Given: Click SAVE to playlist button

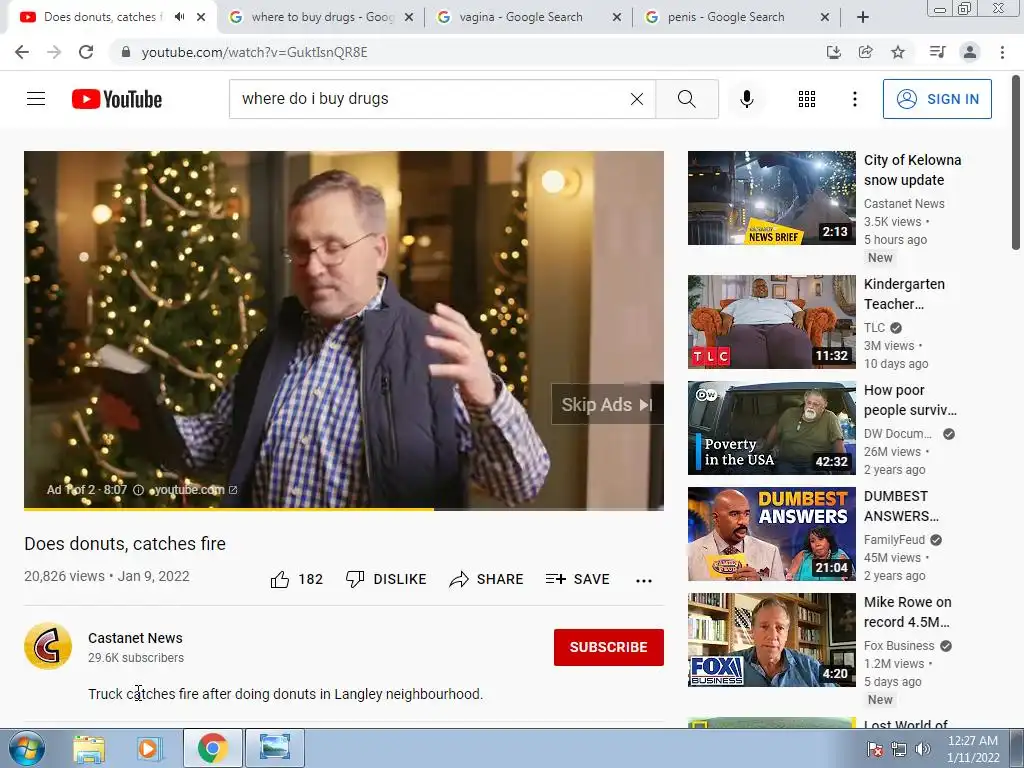Looking at the screenshot, I should point(578,579).
